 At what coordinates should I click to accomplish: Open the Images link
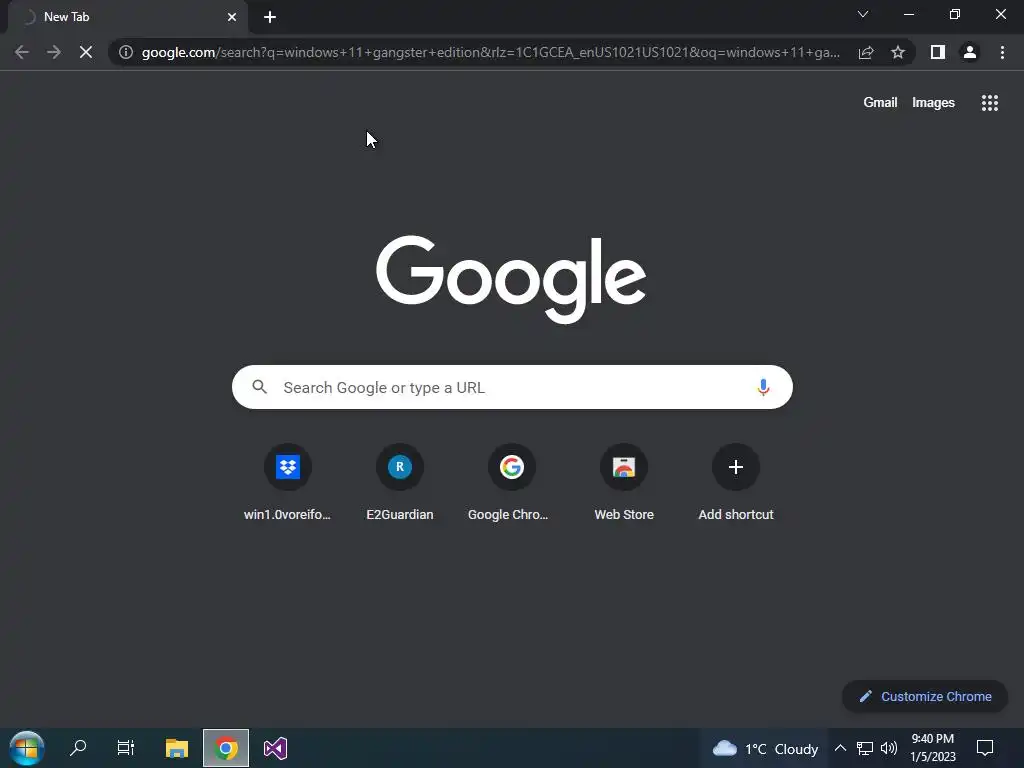click(933, 103)
